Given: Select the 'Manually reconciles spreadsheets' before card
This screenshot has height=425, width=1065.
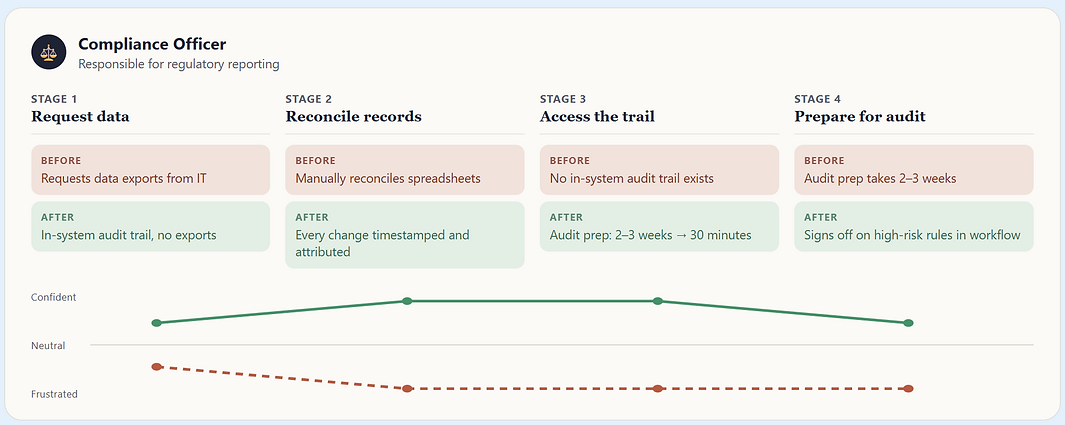Looking at the screenshot, I should pos(405,170).
